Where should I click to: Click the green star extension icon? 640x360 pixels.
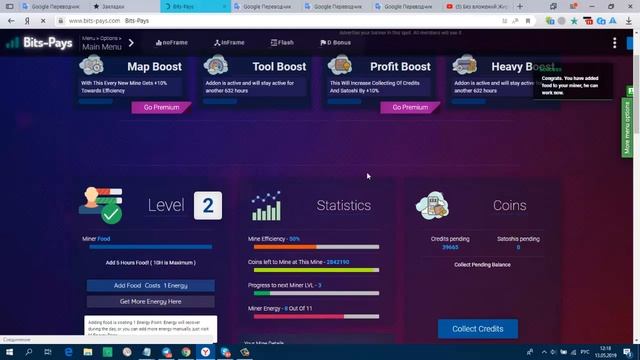tap(574, 21)
